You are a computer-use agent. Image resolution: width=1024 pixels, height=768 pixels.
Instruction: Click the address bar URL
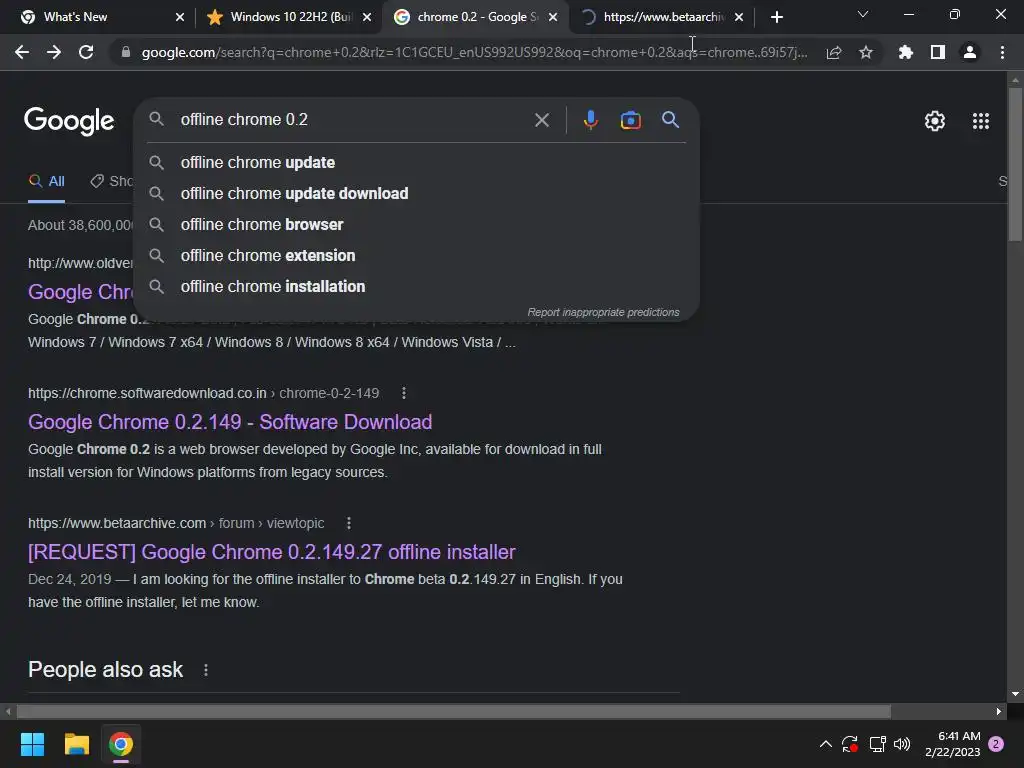[x=474, y=52]
